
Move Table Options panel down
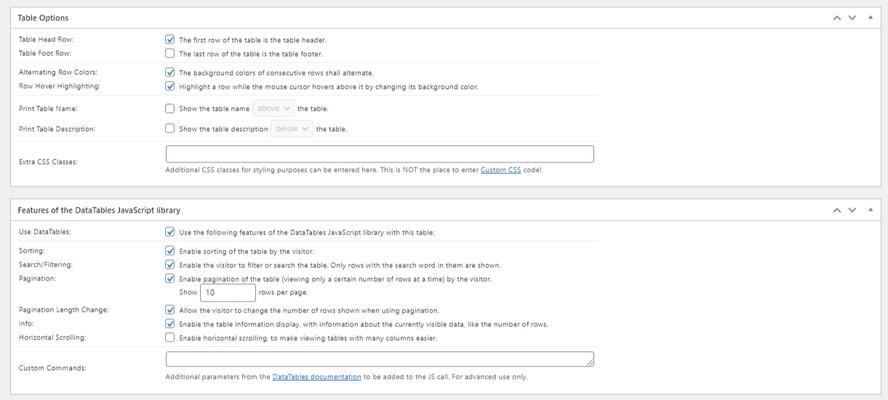852,18
